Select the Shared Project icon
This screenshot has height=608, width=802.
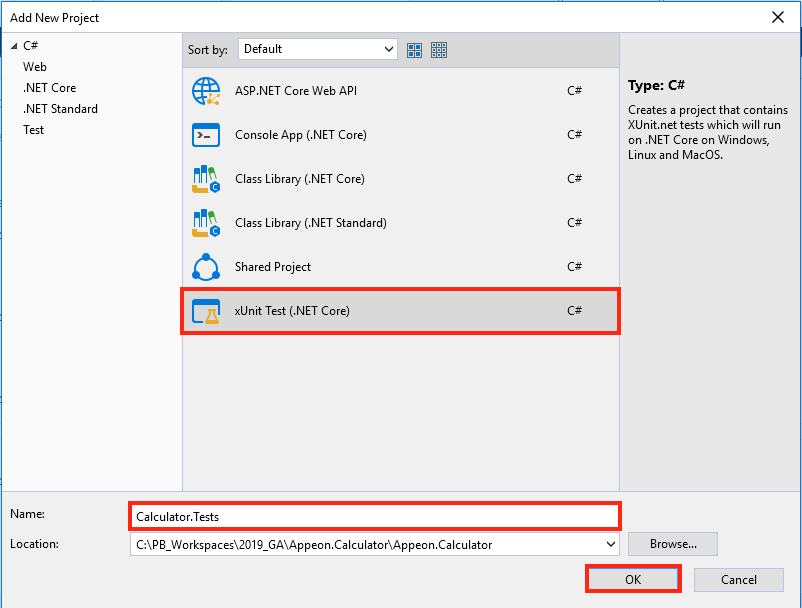(206, 267)
